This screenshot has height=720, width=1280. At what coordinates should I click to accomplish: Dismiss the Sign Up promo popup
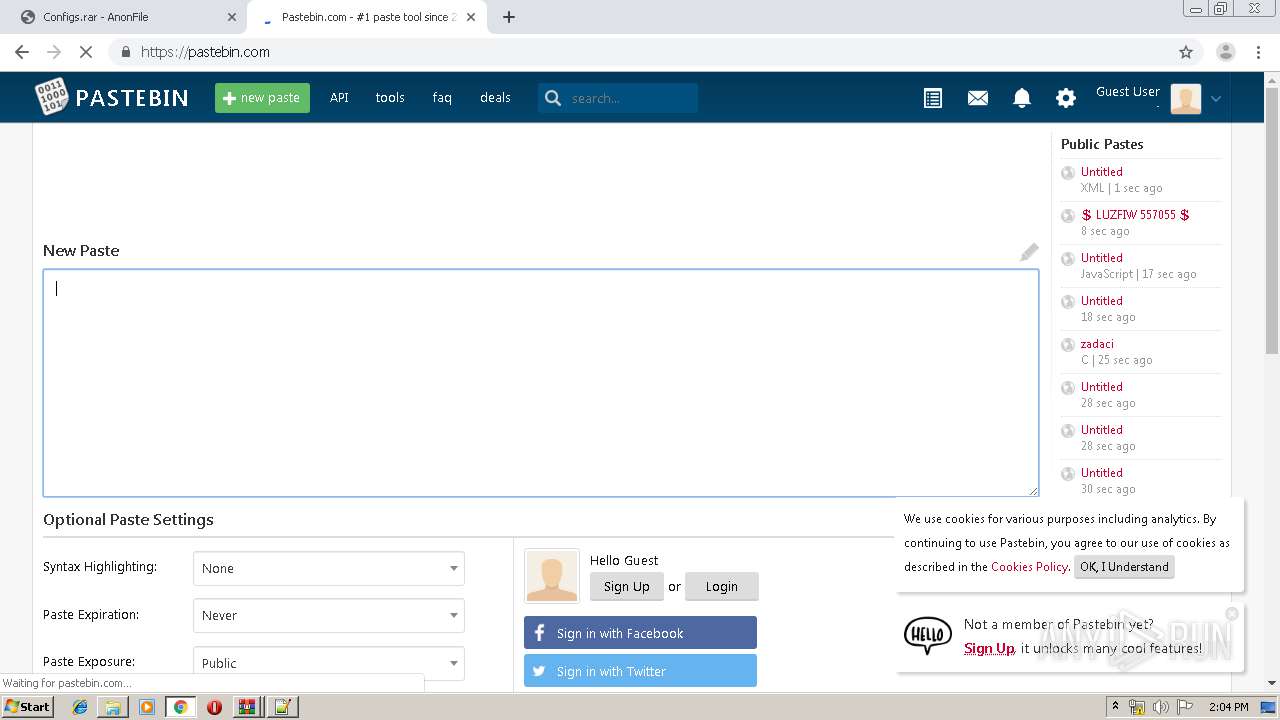[x=1232, y=613]
